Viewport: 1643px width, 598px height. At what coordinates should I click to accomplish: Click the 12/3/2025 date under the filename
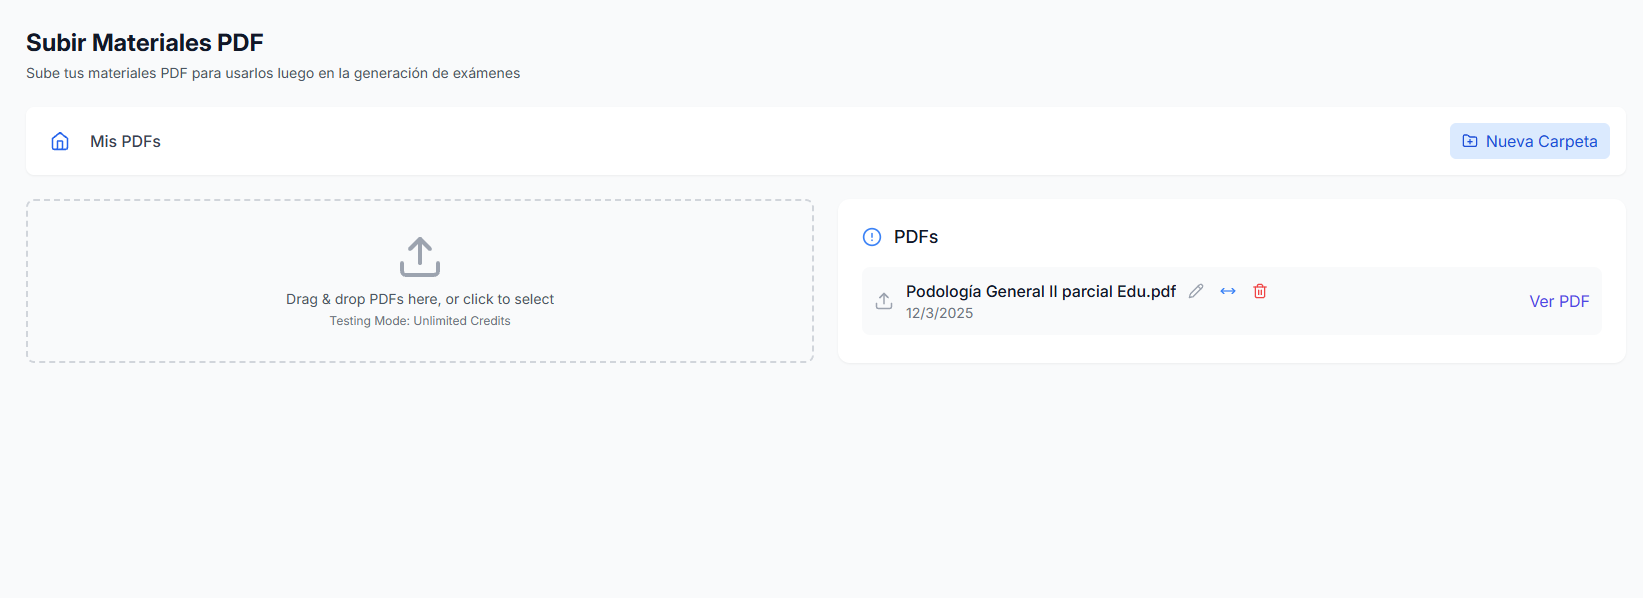coord(940,312)
